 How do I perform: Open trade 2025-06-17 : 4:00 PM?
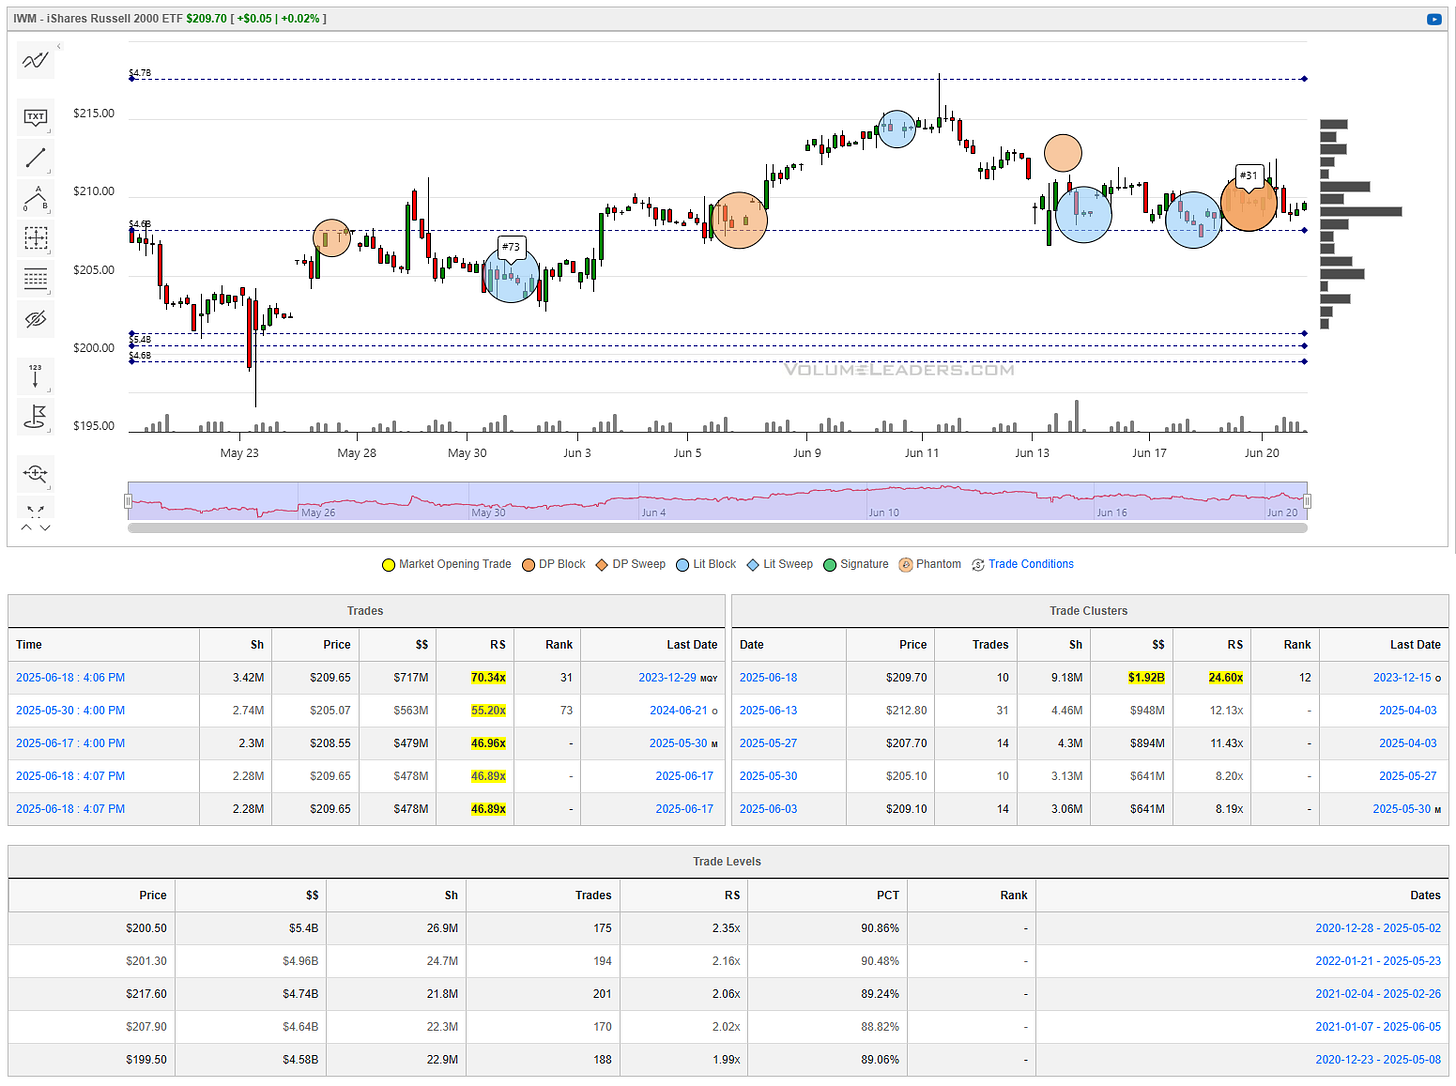70,744
